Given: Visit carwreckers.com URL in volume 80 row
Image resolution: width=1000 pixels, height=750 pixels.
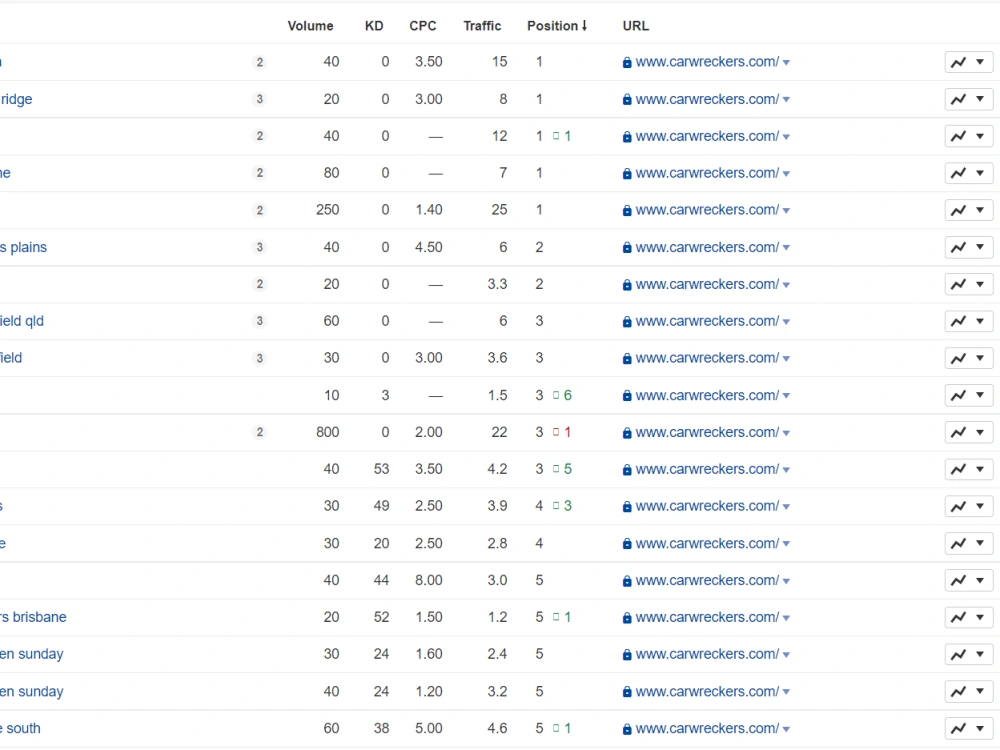Looking at the screenshot, I should click(x=707, y=173).
